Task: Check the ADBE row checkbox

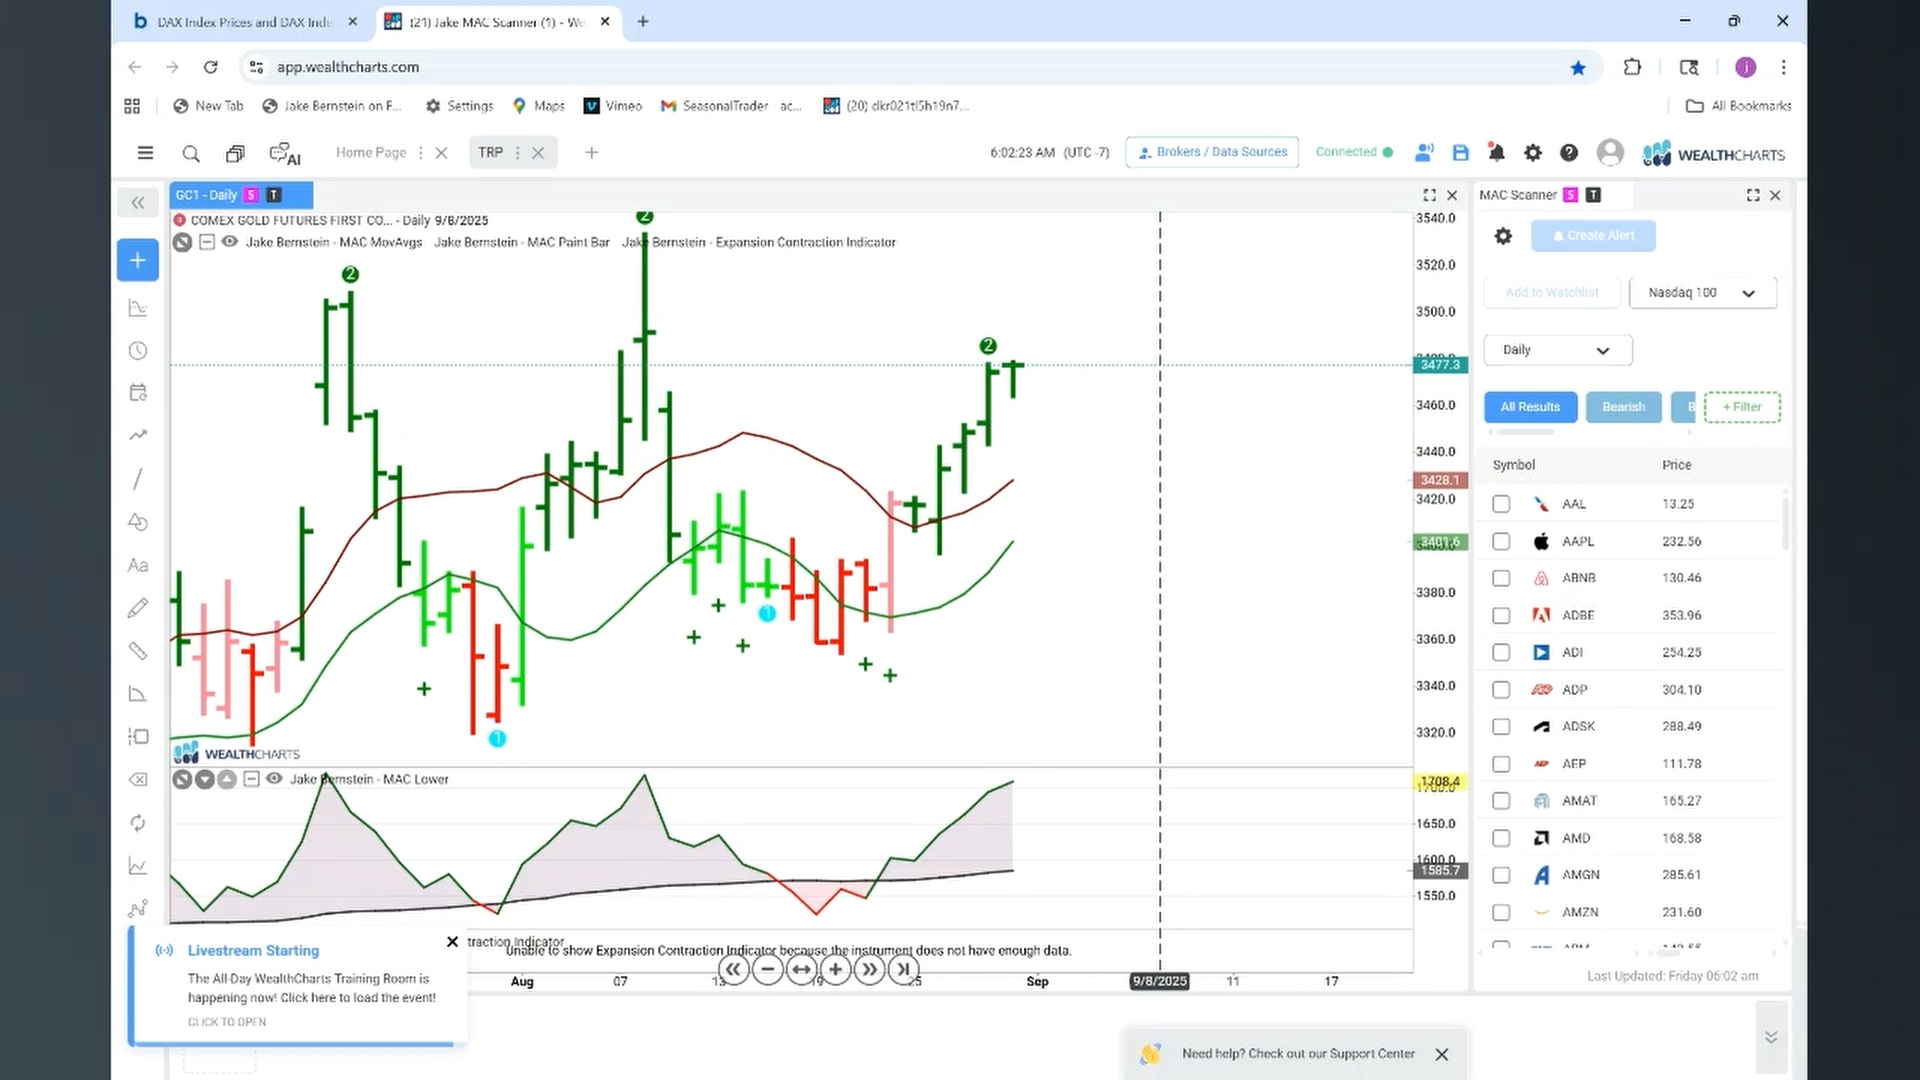Action: coord(1501,615)
